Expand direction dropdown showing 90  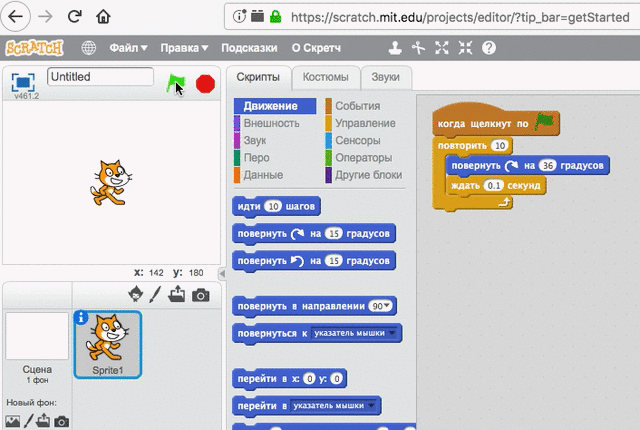pyautogui.click(x=382, y=306)
